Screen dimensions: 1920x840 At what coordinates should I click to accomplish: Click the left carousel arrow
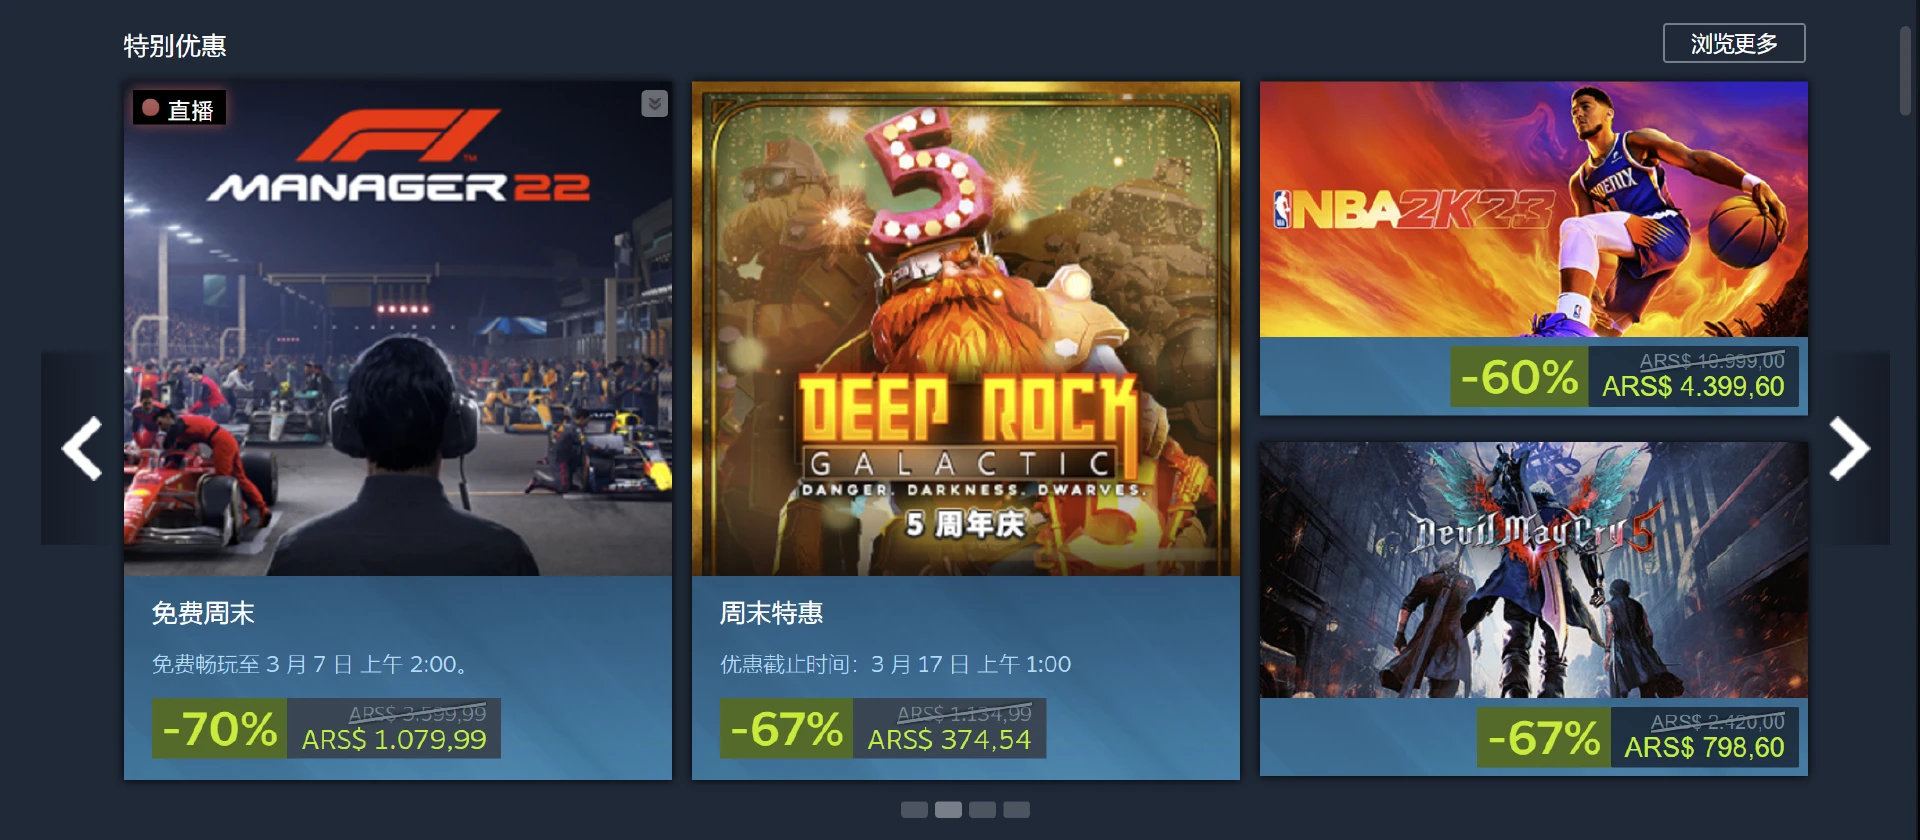pos(82,448)
